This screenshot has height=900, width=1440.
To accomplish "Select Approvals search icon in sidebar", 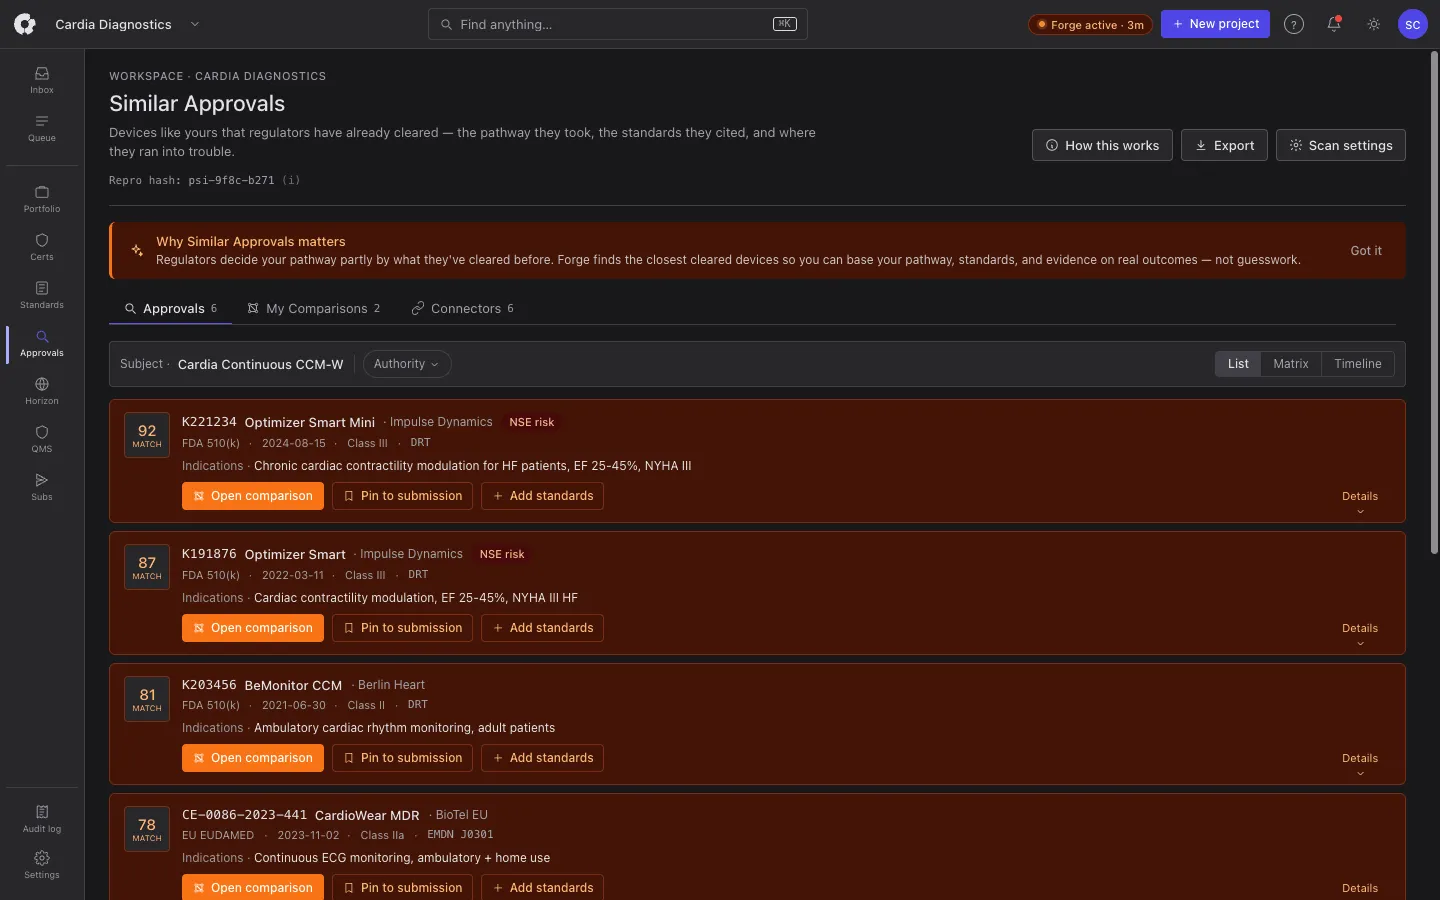I will coord(42,343).
